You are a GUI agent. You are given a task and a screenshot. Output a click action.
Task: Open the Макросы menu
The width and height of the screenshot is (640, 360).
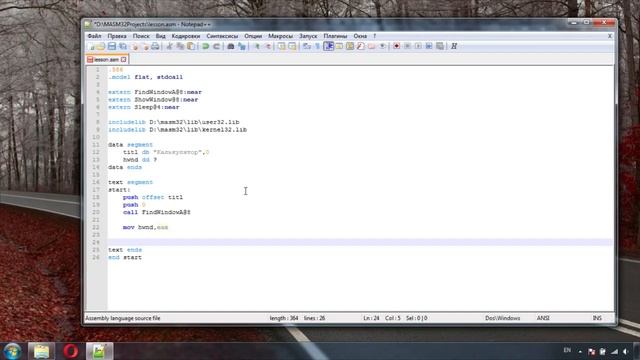click(280, 36)
